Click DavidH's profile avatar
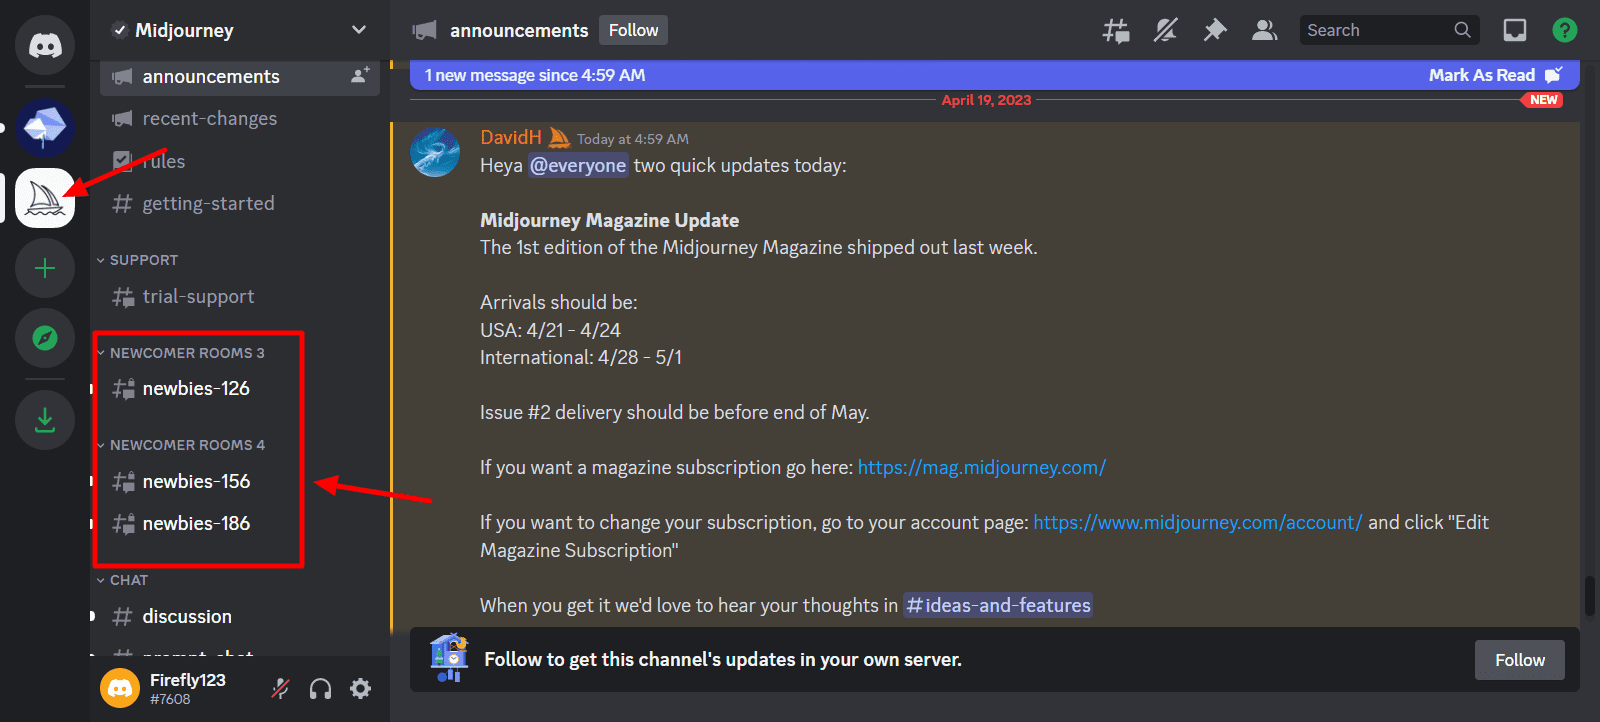The width and height of the screenshot is (1600, 722). [x=435, y=152]
